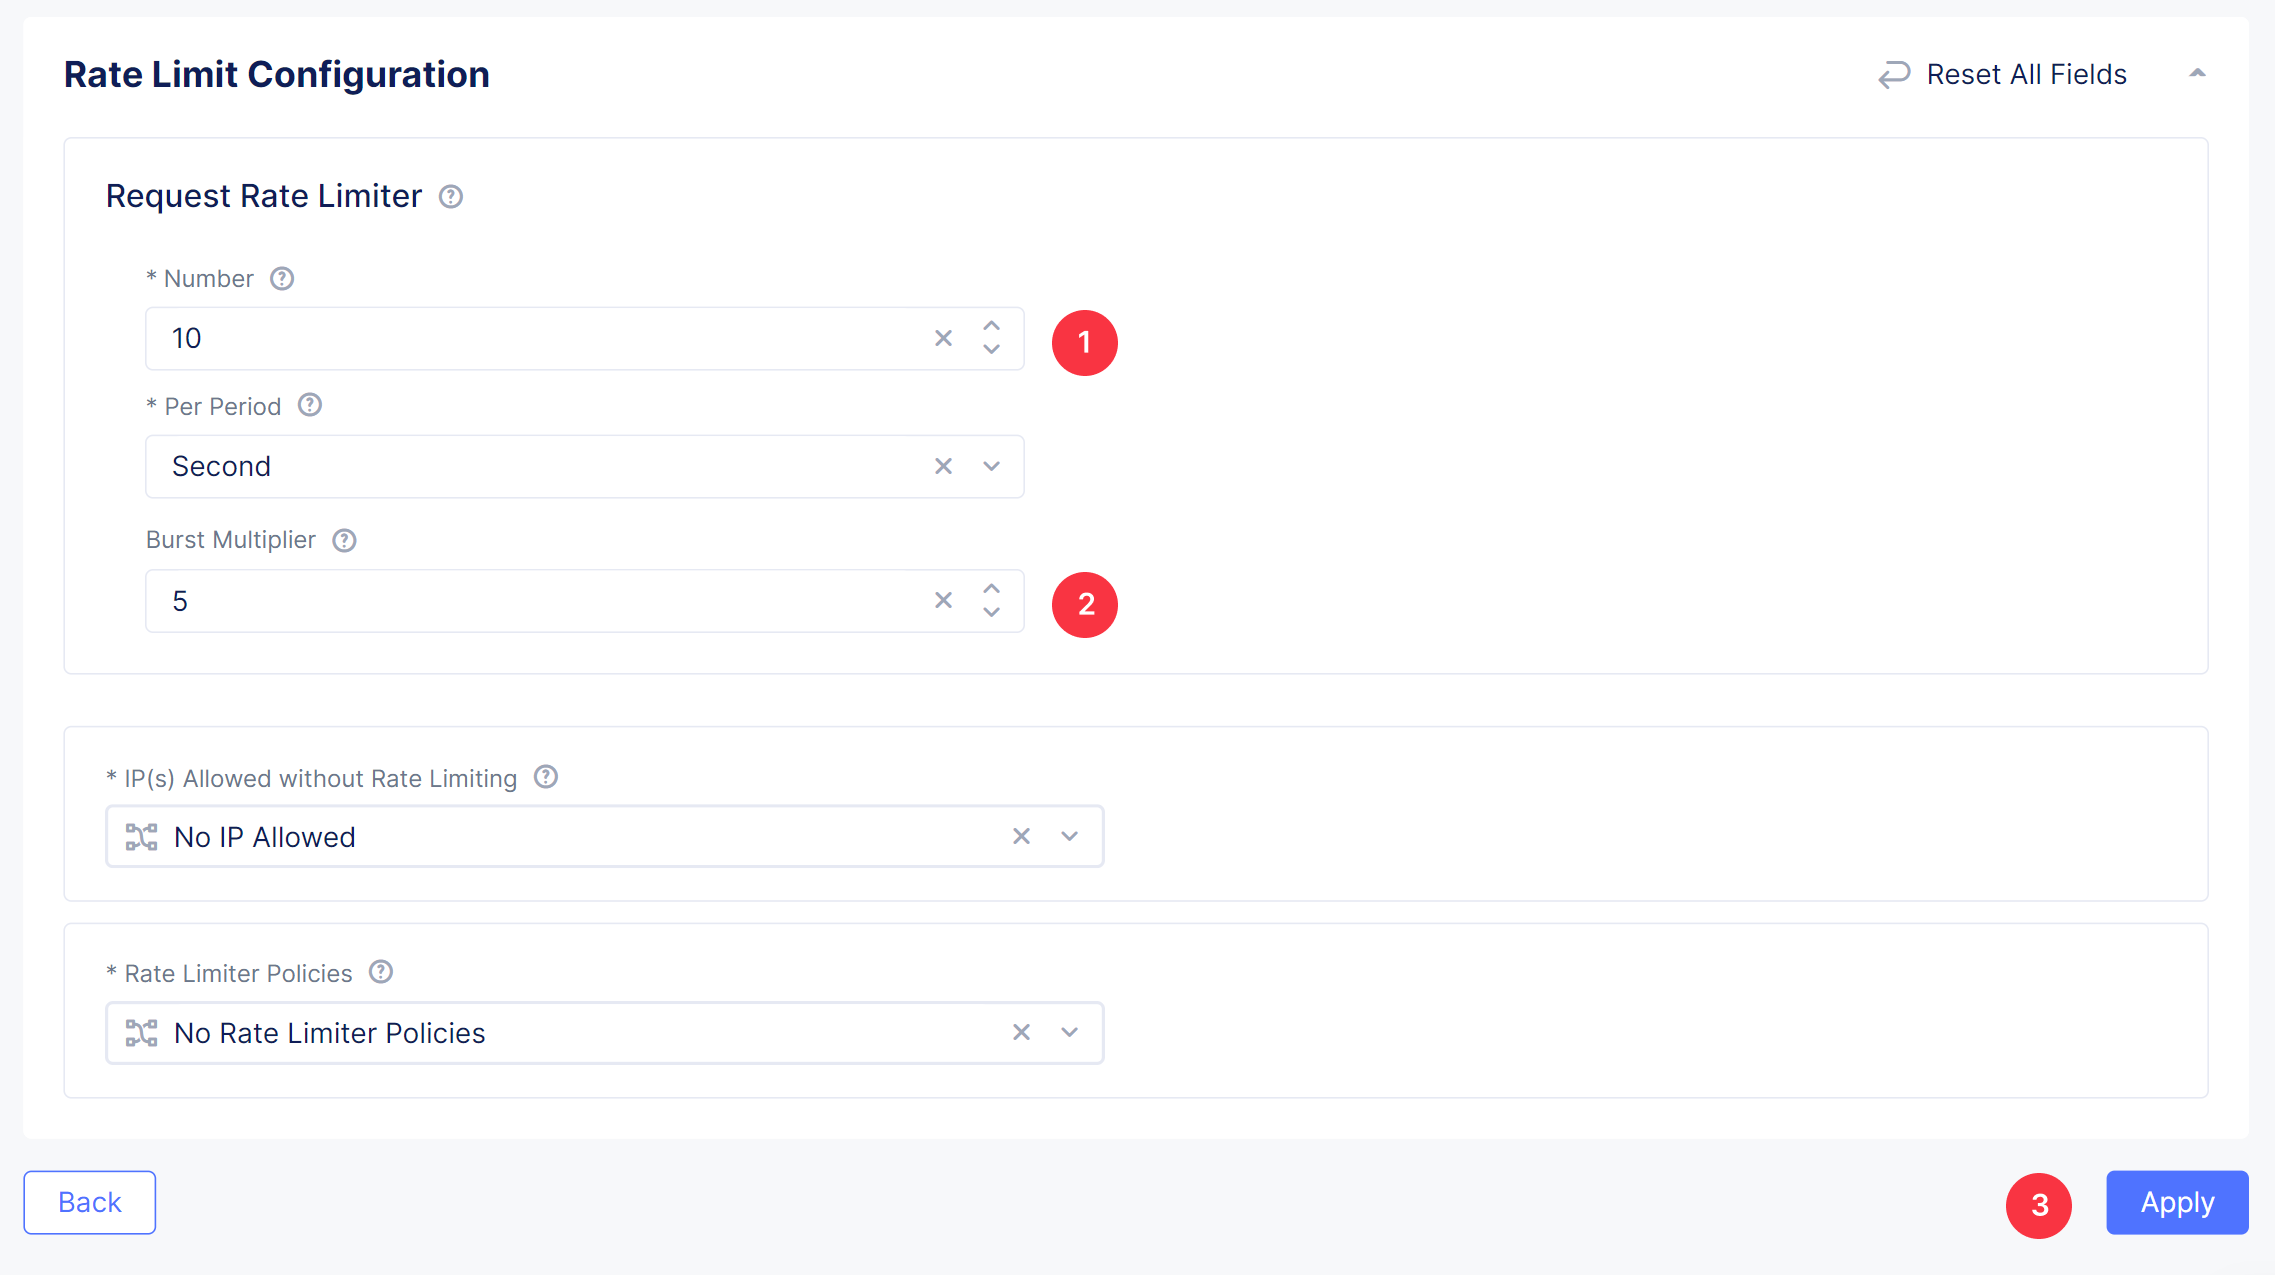The height and width of the screenshot is (1275, 2275).
Task: Expand the IP(s) Allowed without Rate Limiting dropdown
Action: tap(1070, 836)
